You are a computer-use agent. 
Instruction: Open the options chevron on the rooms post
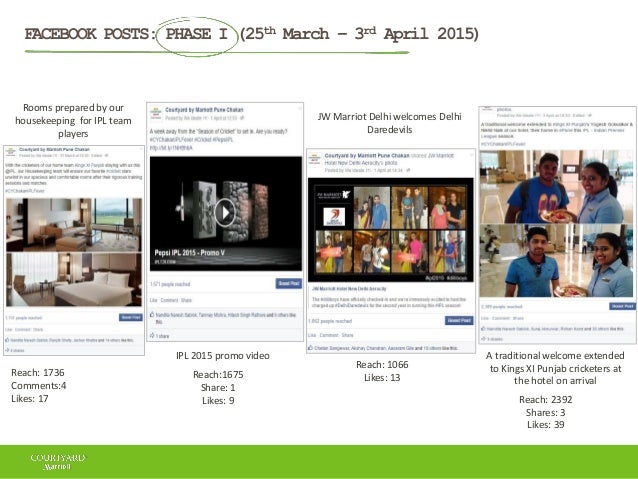(x=141, y=149)
